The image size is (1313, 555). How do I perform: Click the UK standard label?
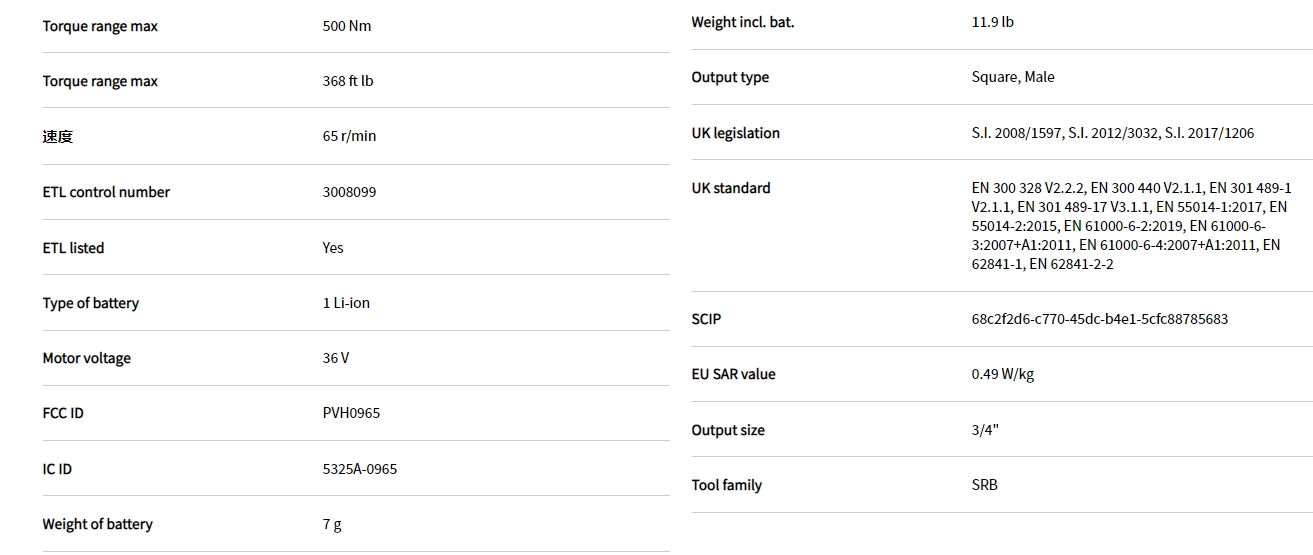pos(730,188)
